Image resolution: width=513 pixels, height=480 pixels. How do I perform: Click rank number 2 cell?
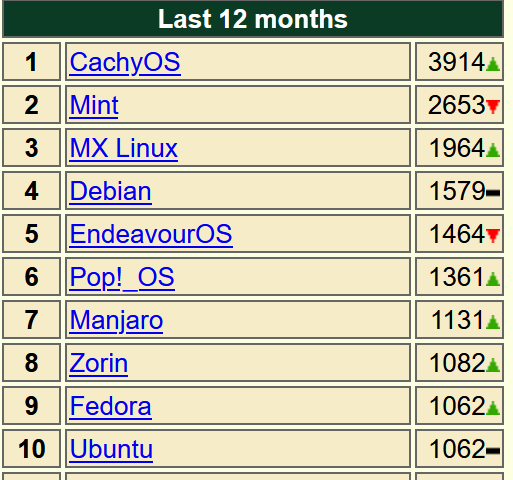31,105
